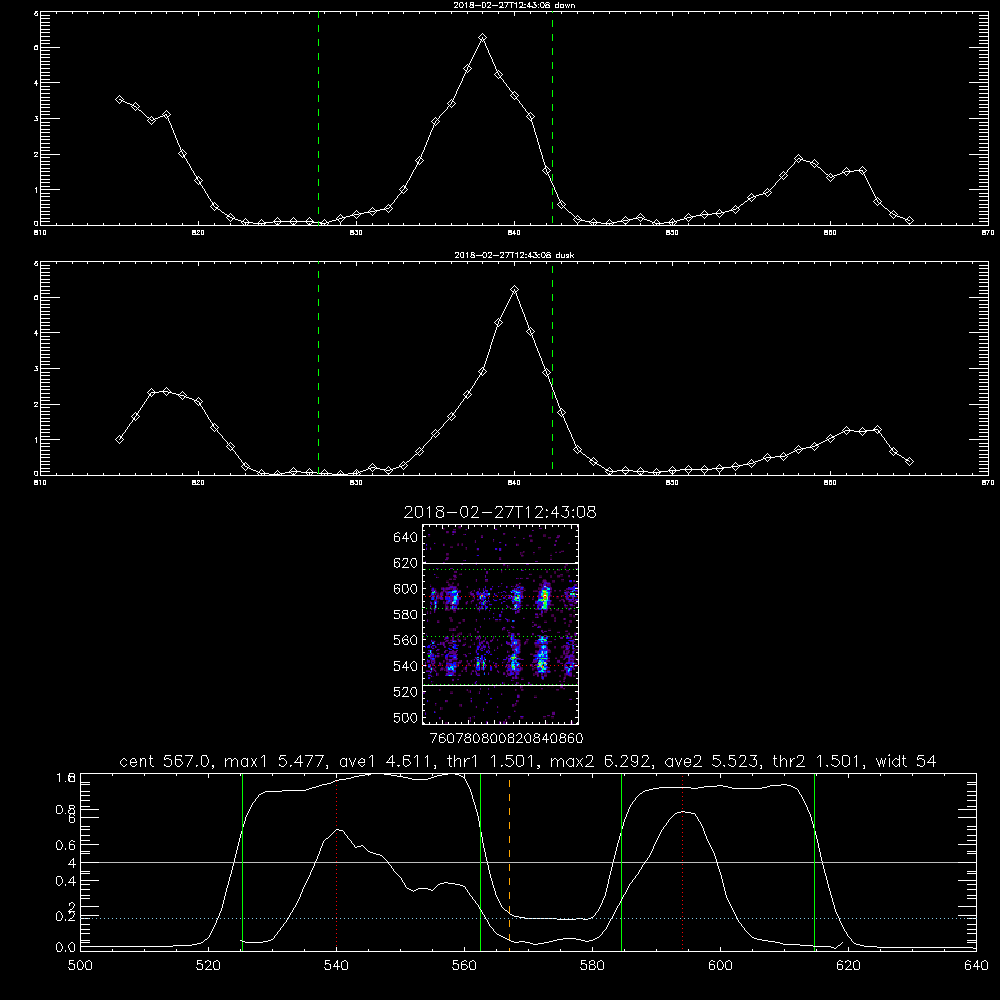This screenshot has width=1000, height=1000.
Task: Click the second plot title ending in dusk
Action: click(514, 255)
